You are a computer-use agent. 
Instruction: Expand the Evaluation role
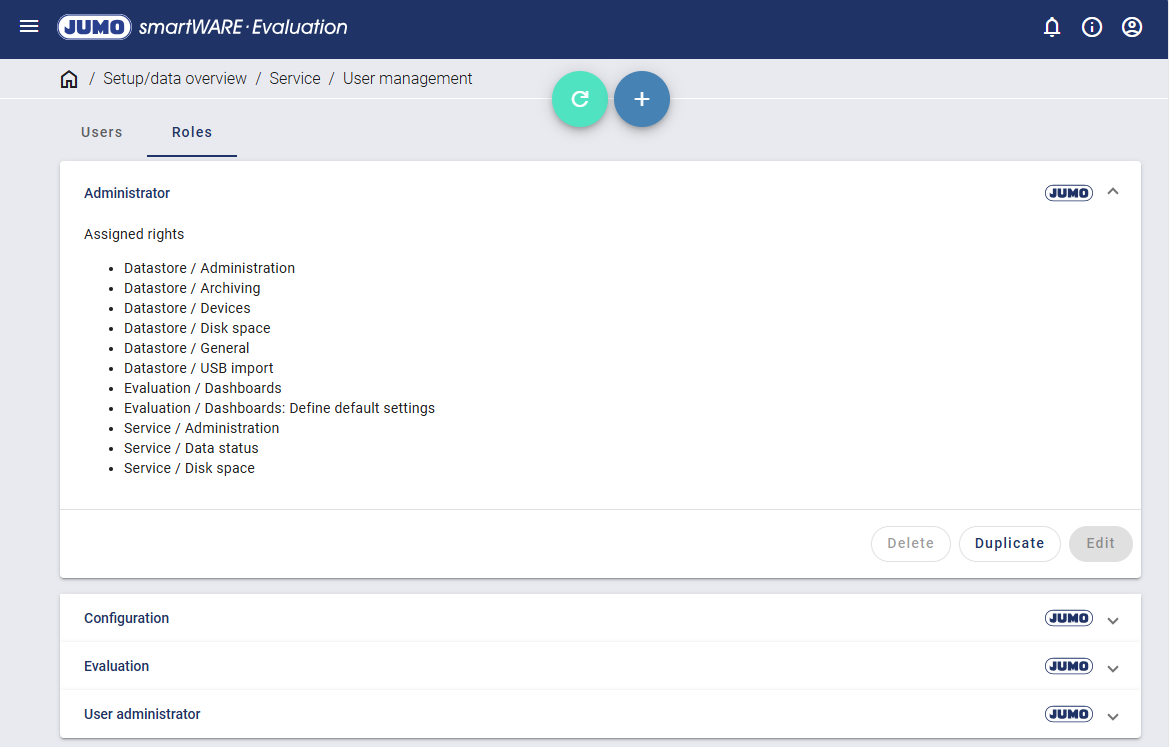pyautogui.click(x=1113, y=668)
